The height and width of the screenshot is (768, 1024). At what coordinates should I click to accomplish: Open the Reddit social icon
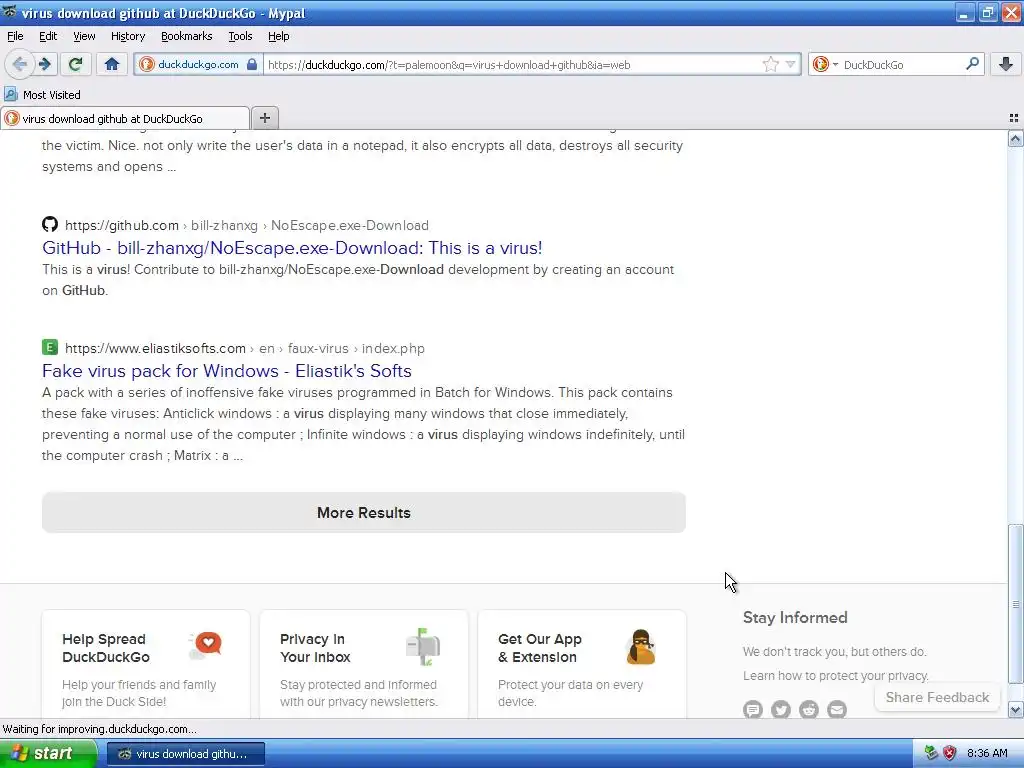pyautogui.click(x=808, y=709)
